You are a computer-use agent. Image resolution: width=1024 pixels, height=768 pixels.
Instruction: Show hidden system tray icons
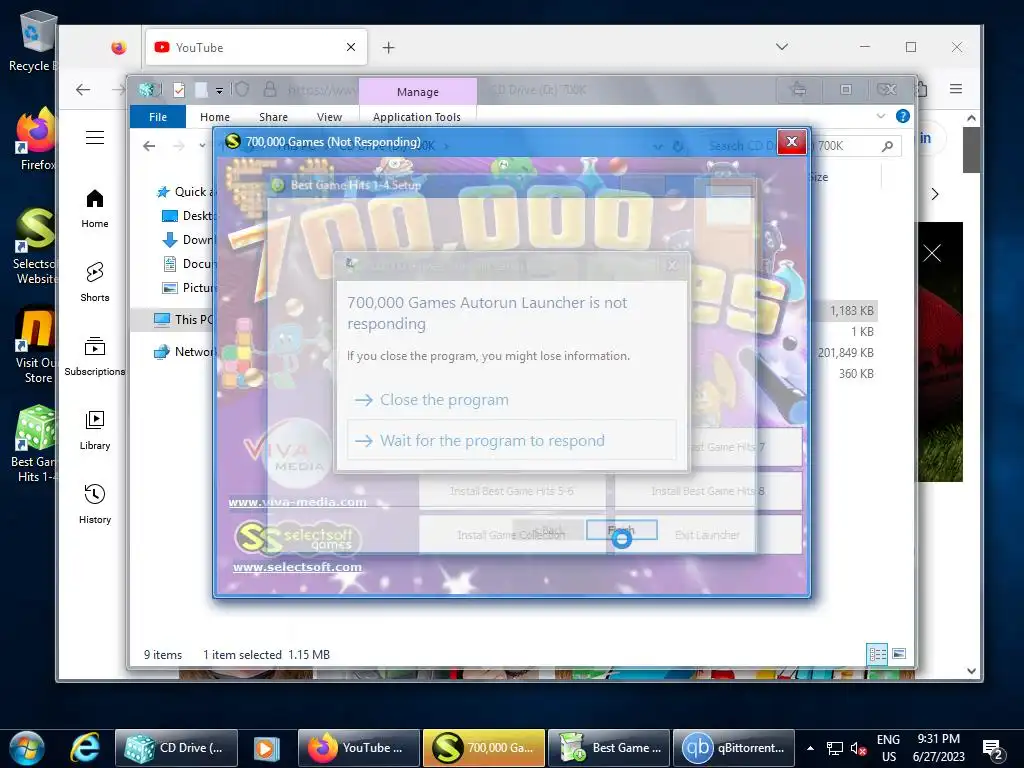(x=810, y=748)
